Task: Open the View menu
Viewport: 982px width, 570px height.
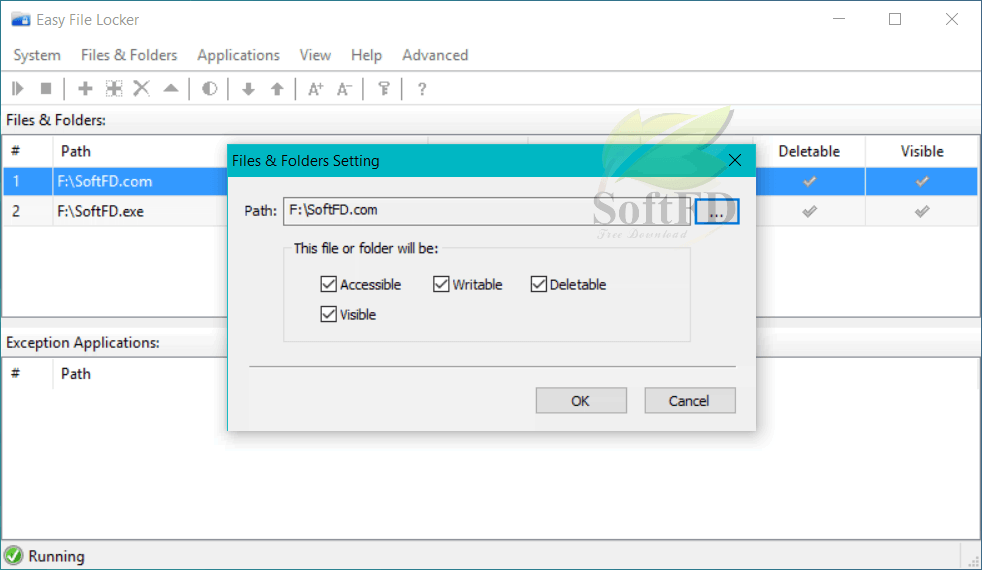Action: (x=315, y=55)
